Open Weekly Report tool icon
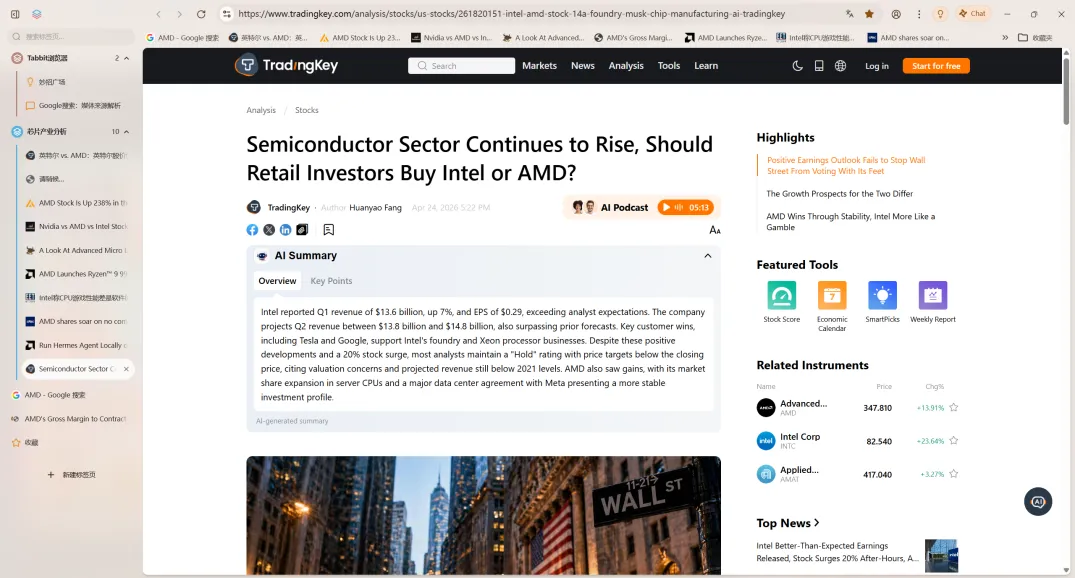Viewport: 1075px width, 578px height. coord(932,296)
